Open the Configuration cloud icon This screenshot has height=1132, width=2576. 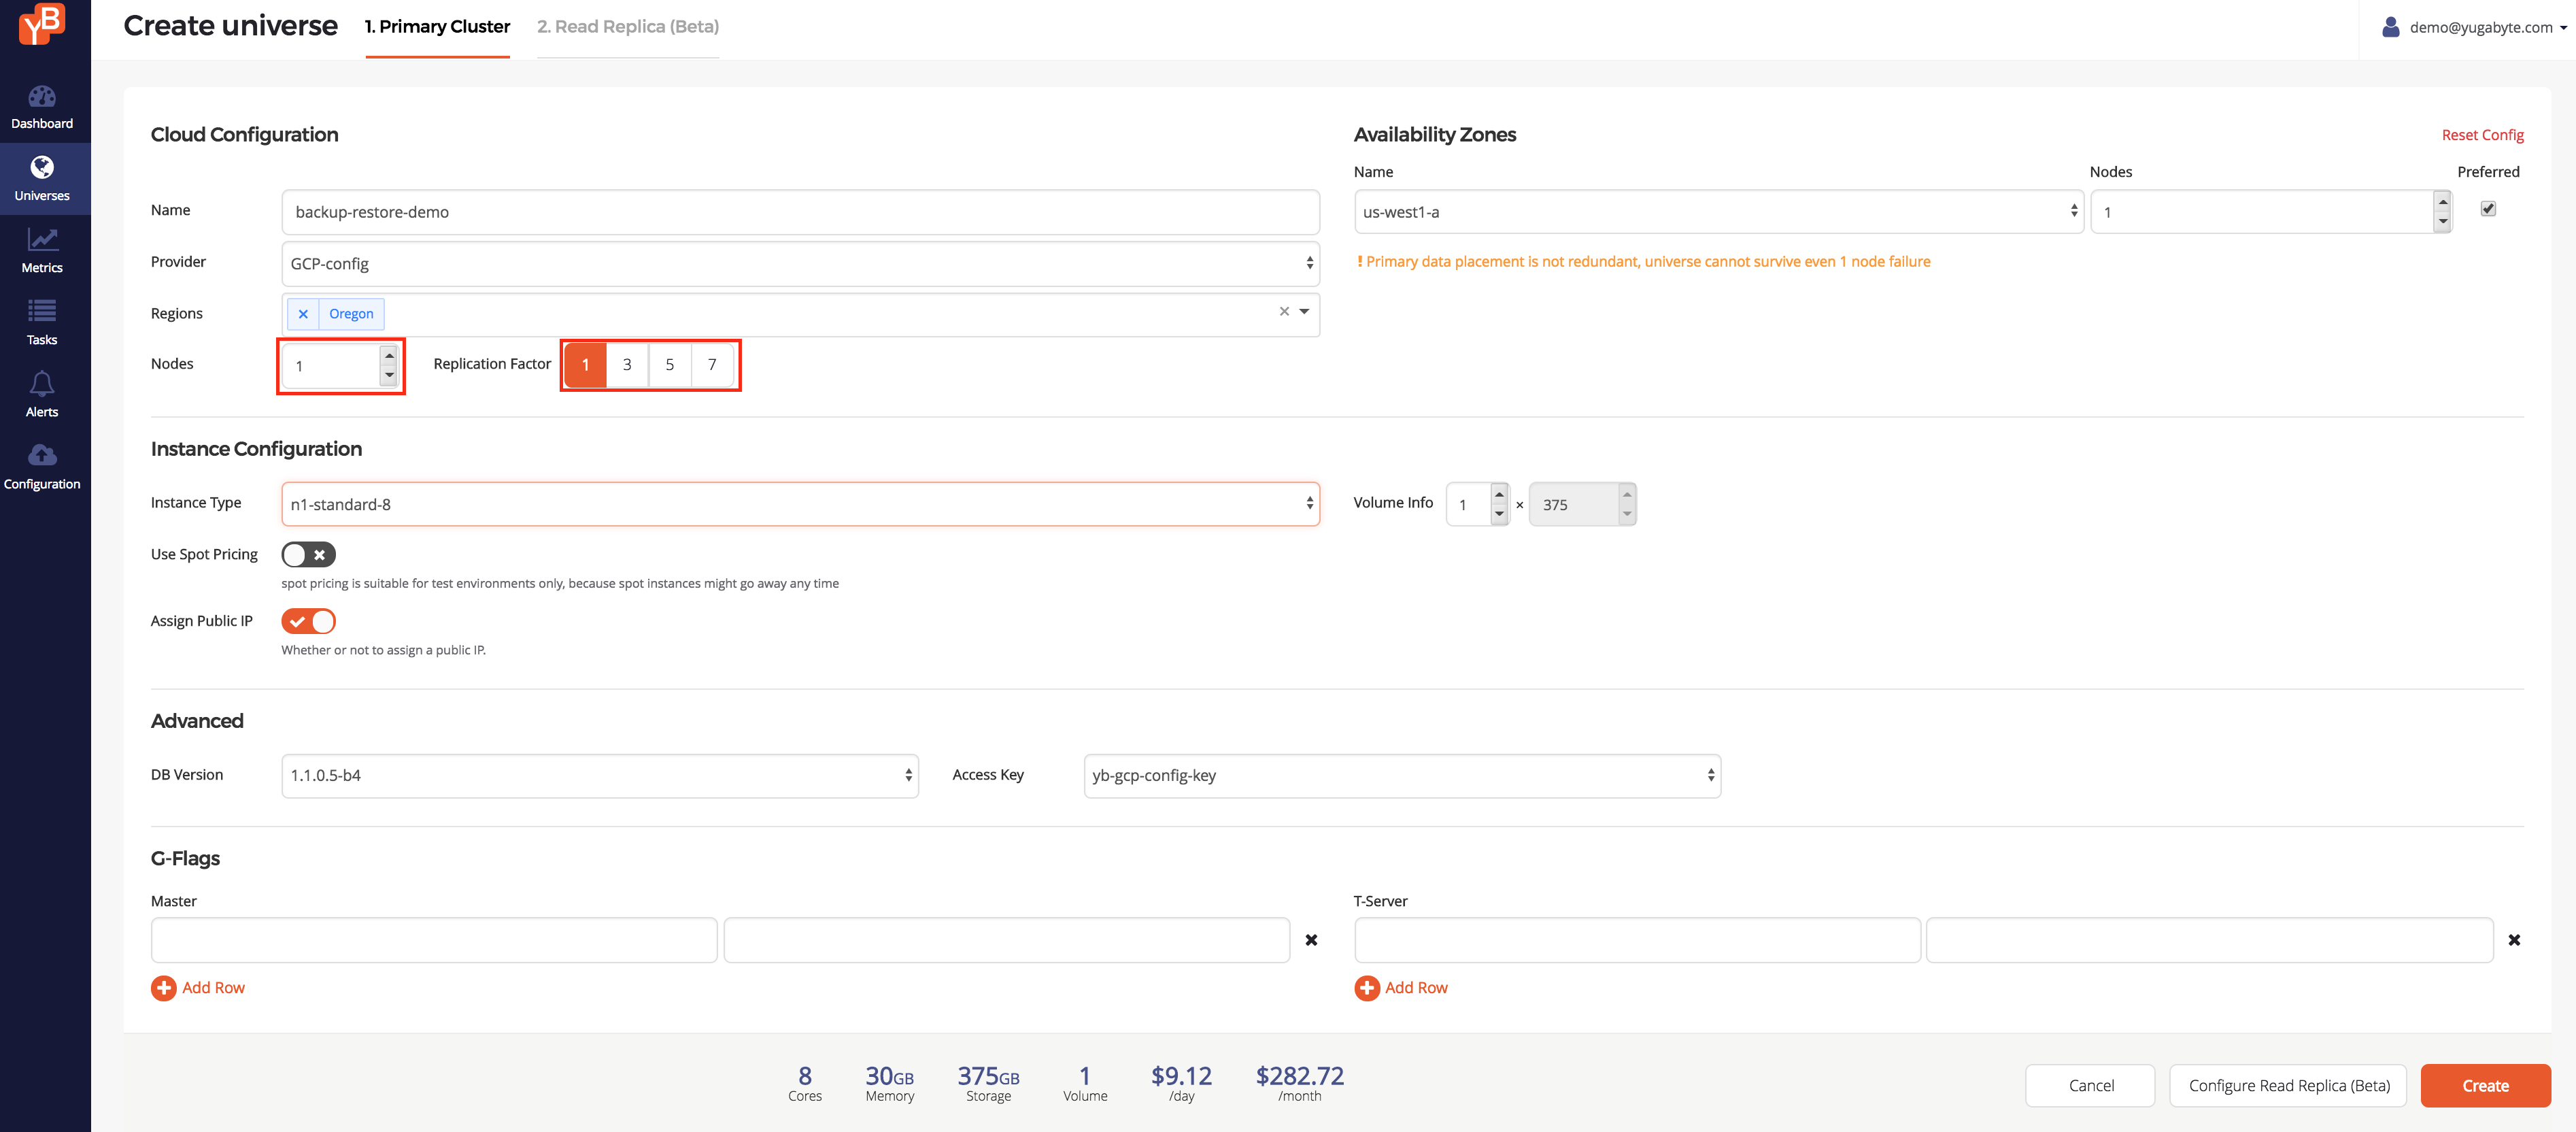(x=42, y=455)
